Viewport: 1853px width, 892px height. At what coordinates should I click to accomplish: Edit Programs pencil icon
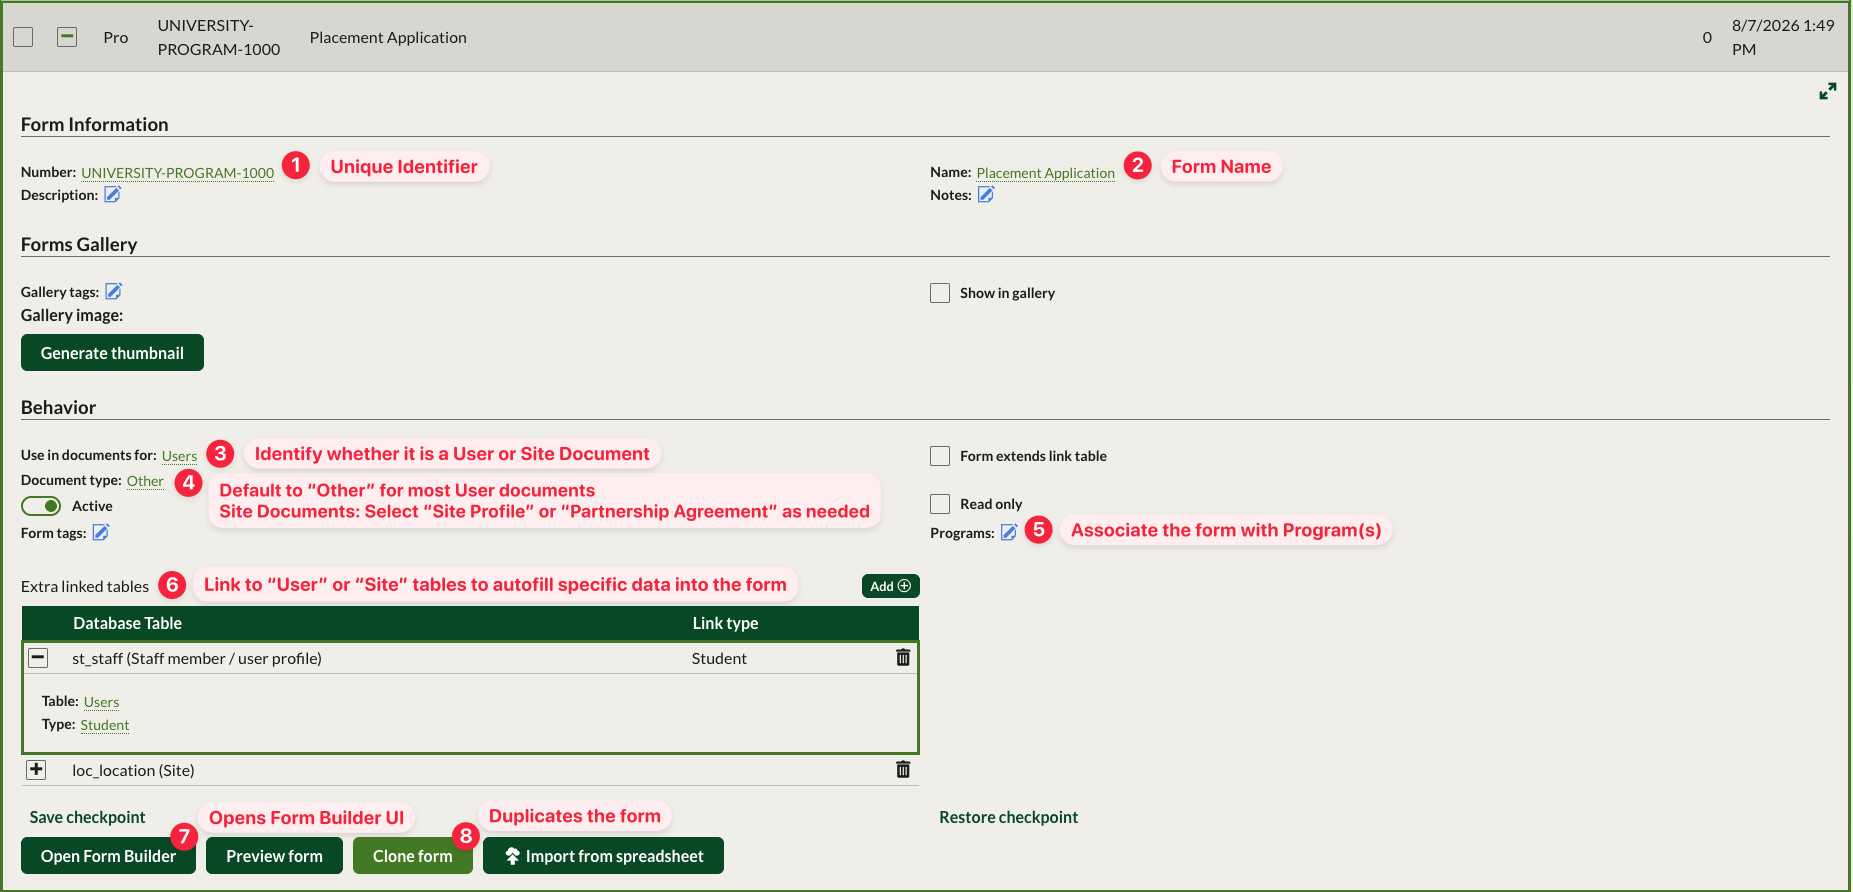tap(1009, 533)
